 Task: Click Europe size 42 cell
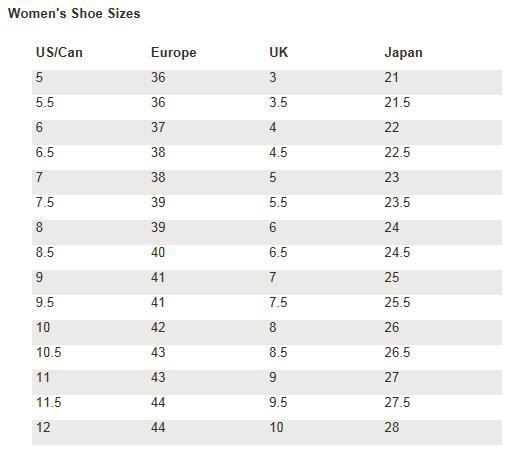click(158, 327)
